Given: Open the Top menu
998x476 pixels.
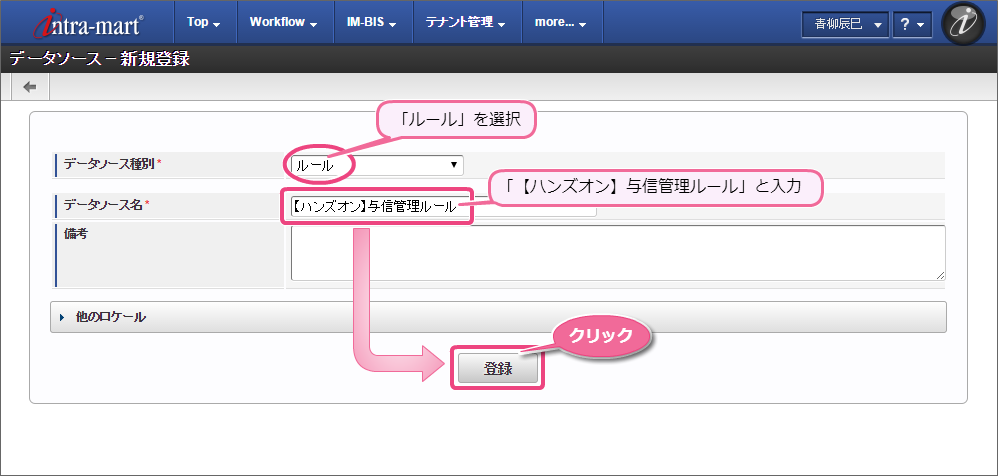Looking at the screenshot, I should [x=204, y=22].
